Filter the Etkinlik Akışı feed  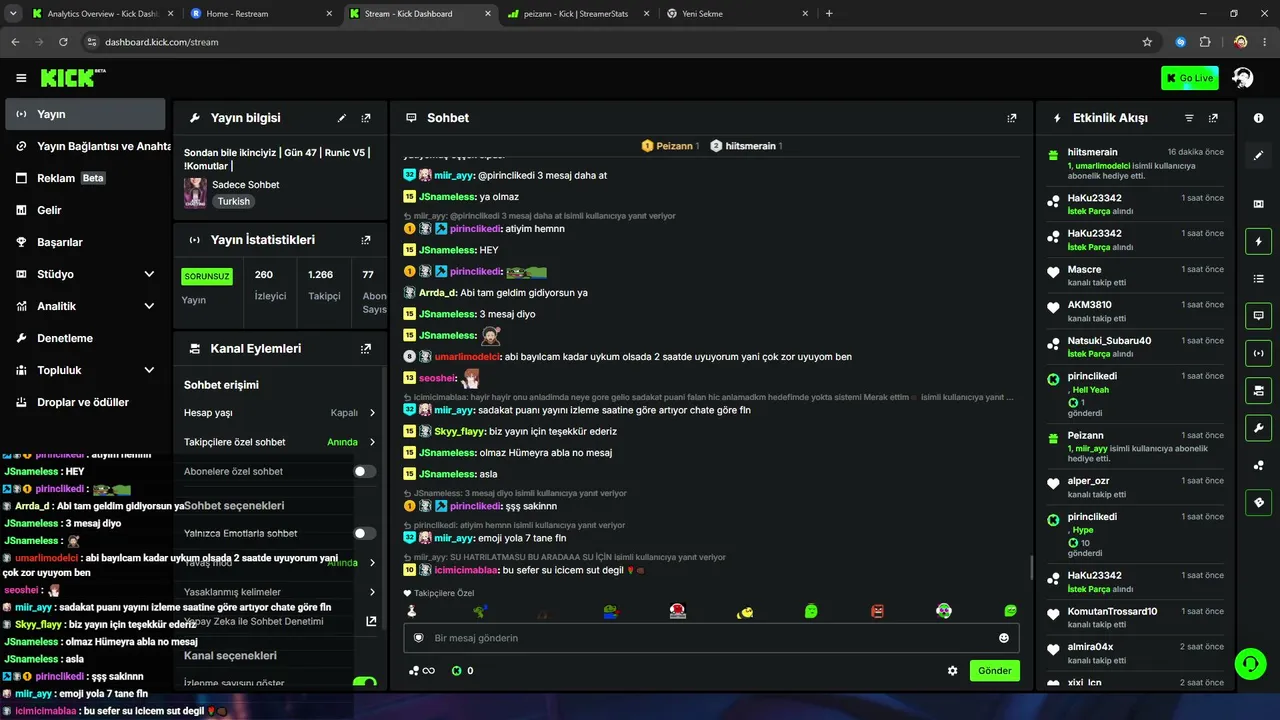point(1189,118)
